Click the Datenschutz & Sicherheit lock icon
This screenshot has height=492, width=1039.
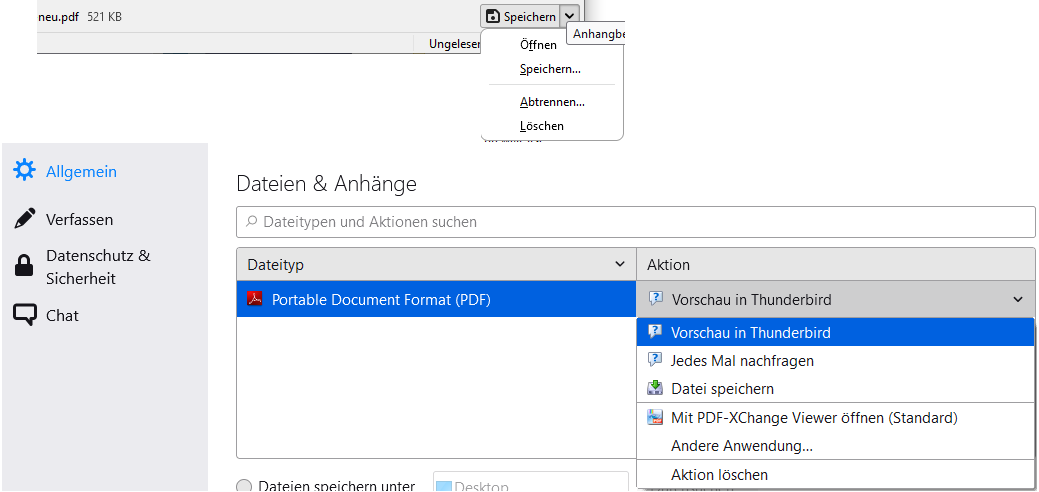pyautogui.click(x=23, y=266)
